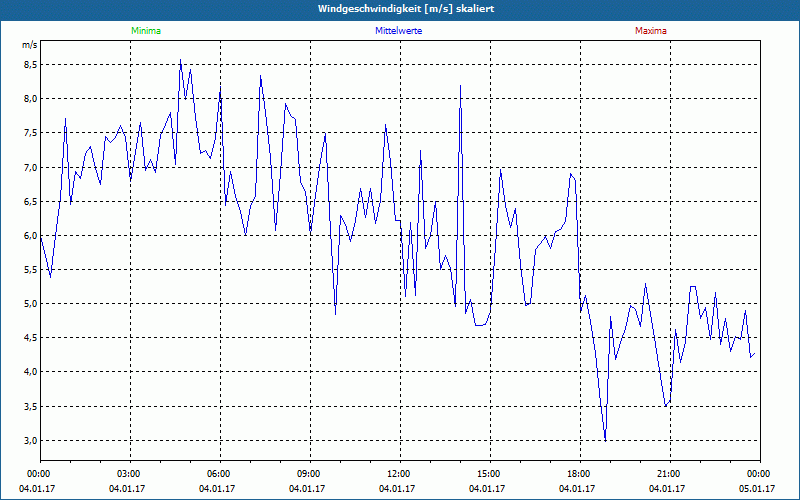Image resolution: width=800 pixels, height=500 pixels.
Task: Click the Mittelwerte legend label
Action: pos(398,31)
